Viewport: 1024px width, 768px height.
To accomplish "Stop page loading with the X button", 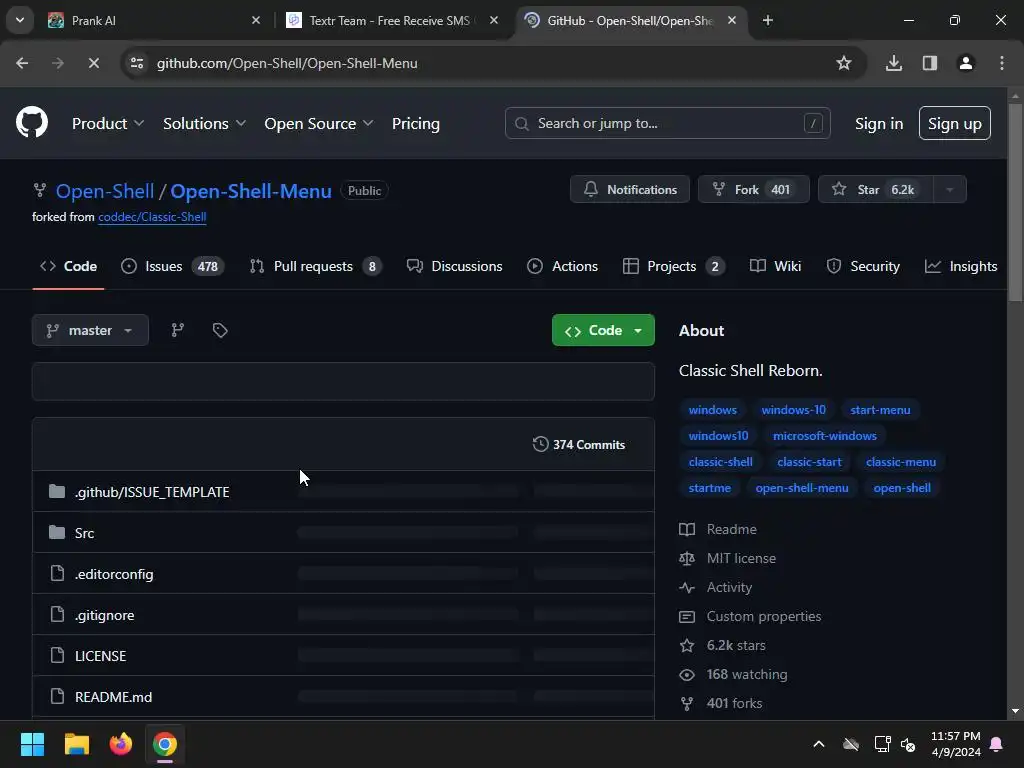I will [93, 63].
